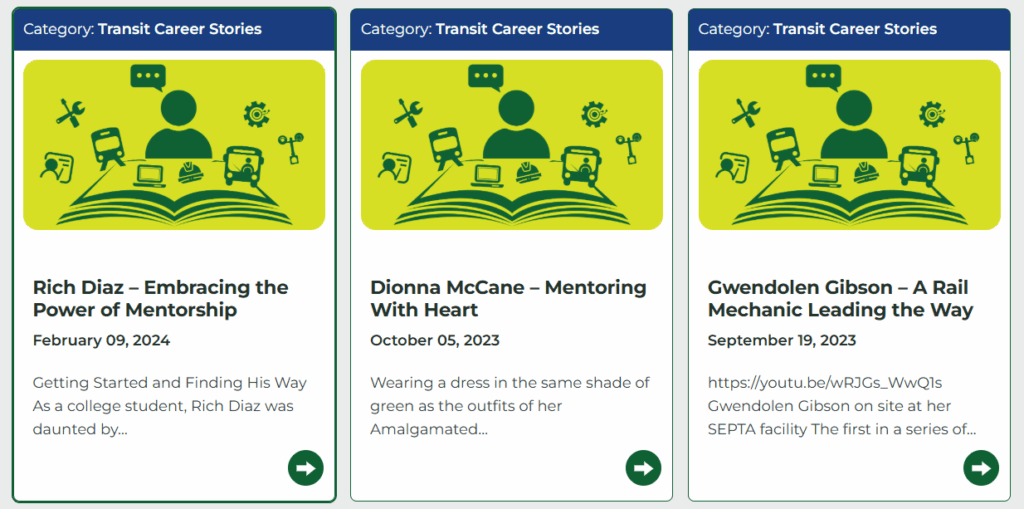This screenshot has height=509, width=1024.
Task: Click the speech bubble icon in Rich Diaz thumbnail
Action: (148, 78)
